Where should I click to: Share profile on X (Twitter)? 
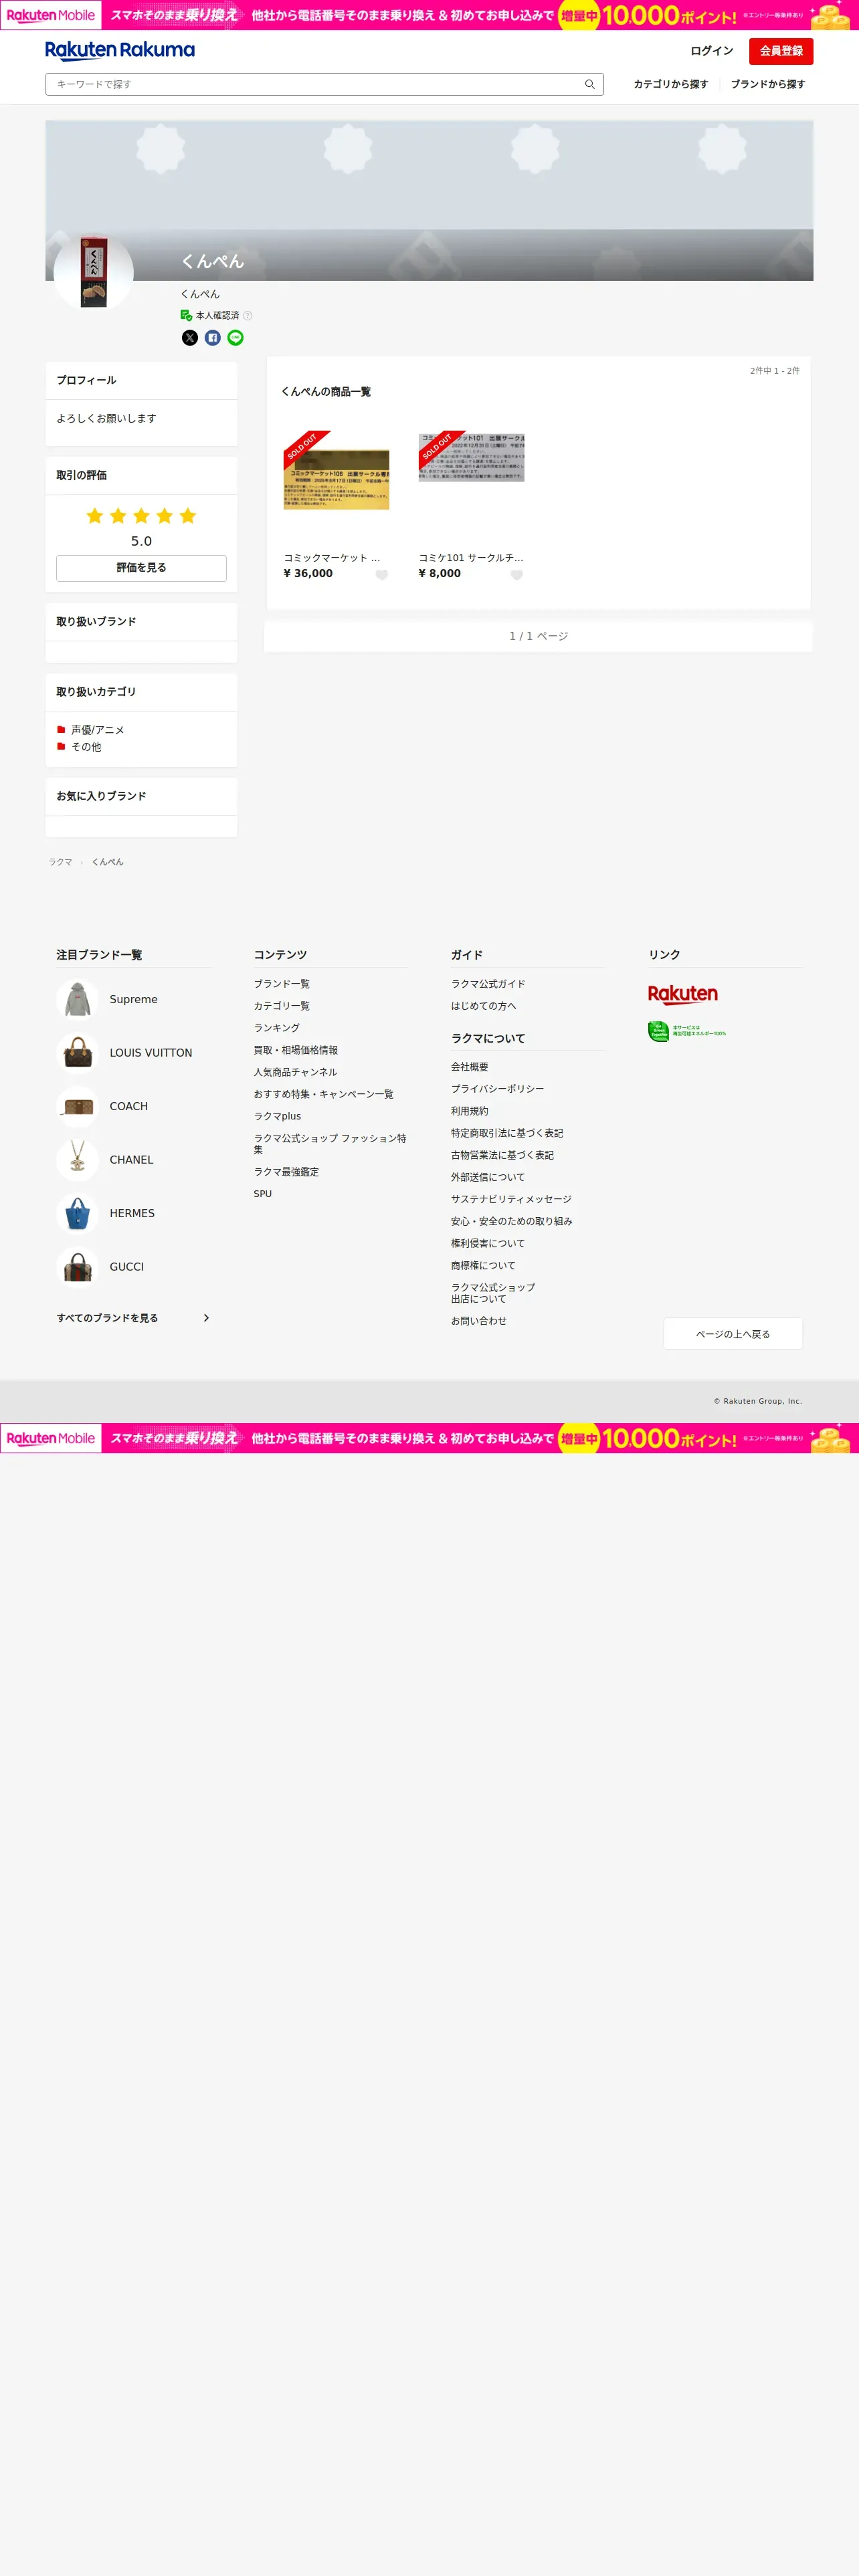[190, 338]
